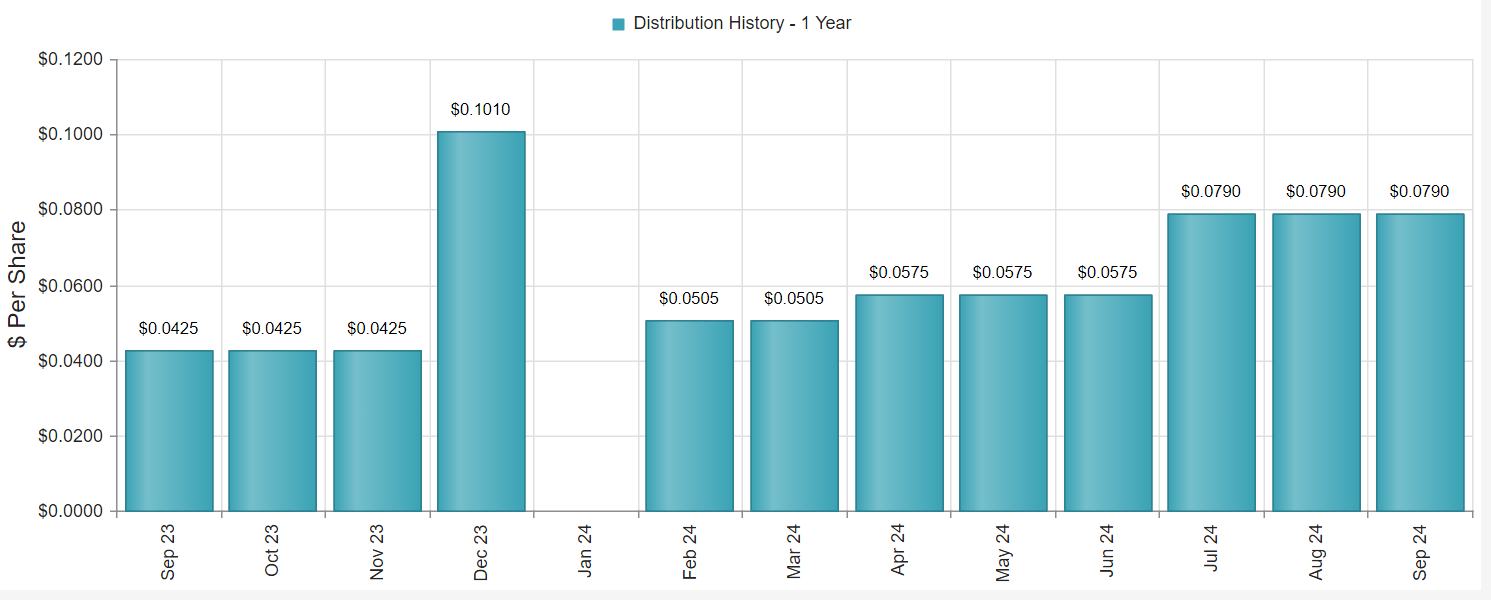Click the Mar 24 axis label

794,551
